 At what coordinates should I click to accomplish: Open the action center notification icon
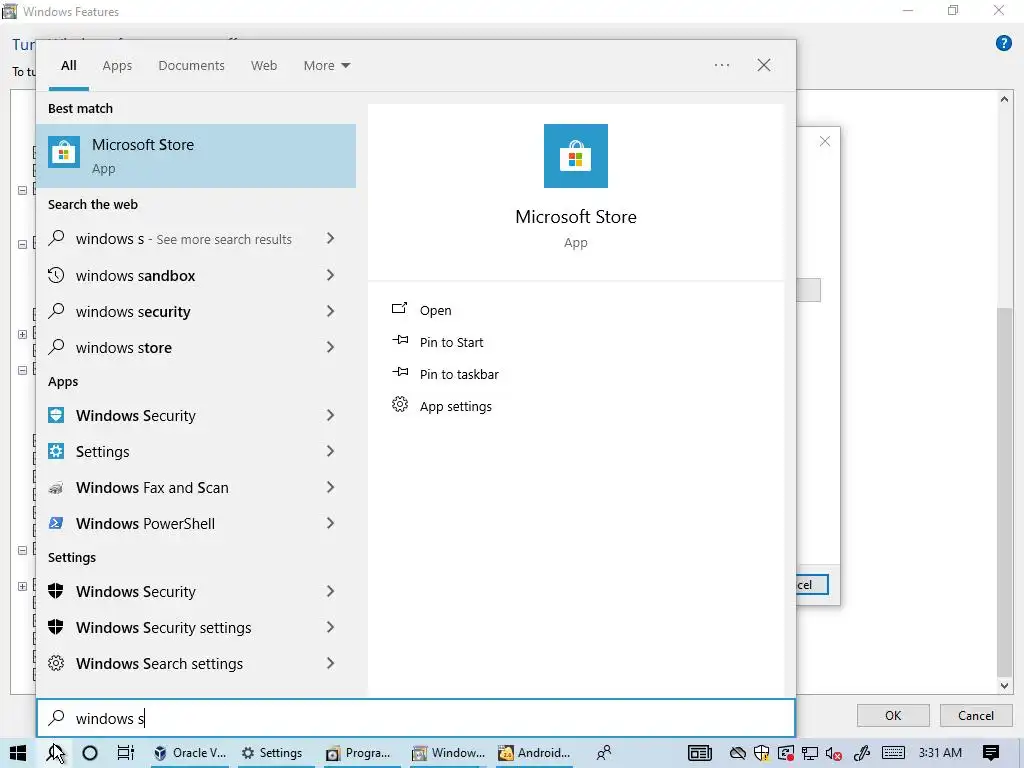point(991,753)
